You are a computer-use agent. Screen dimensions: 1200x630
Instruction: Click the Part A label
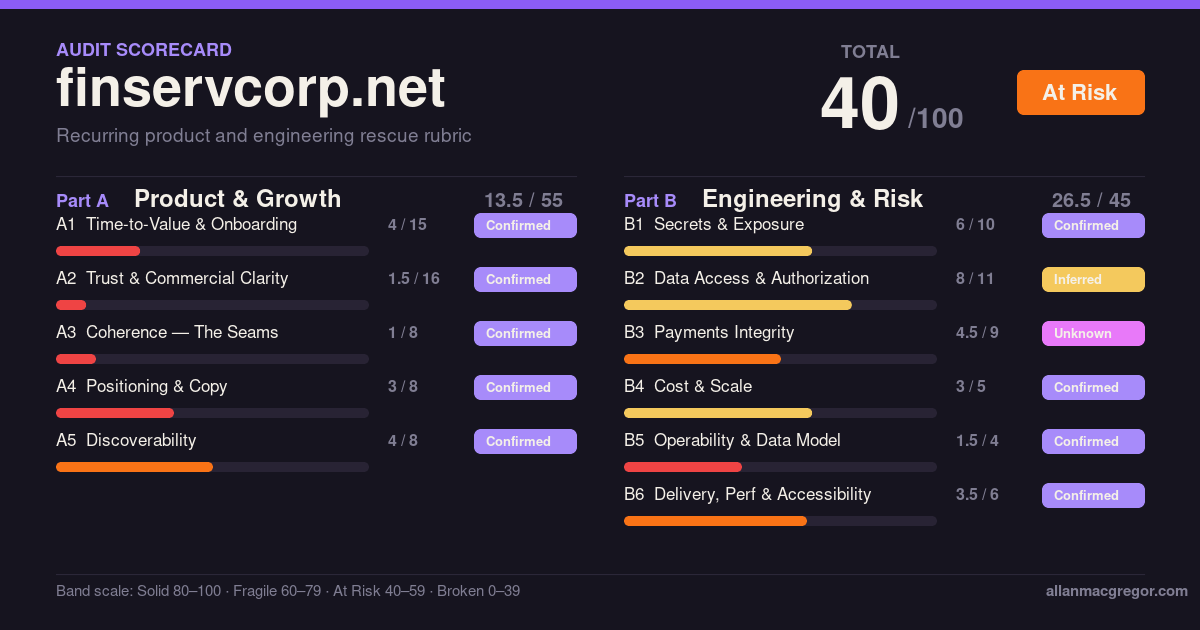pos(82,201)
